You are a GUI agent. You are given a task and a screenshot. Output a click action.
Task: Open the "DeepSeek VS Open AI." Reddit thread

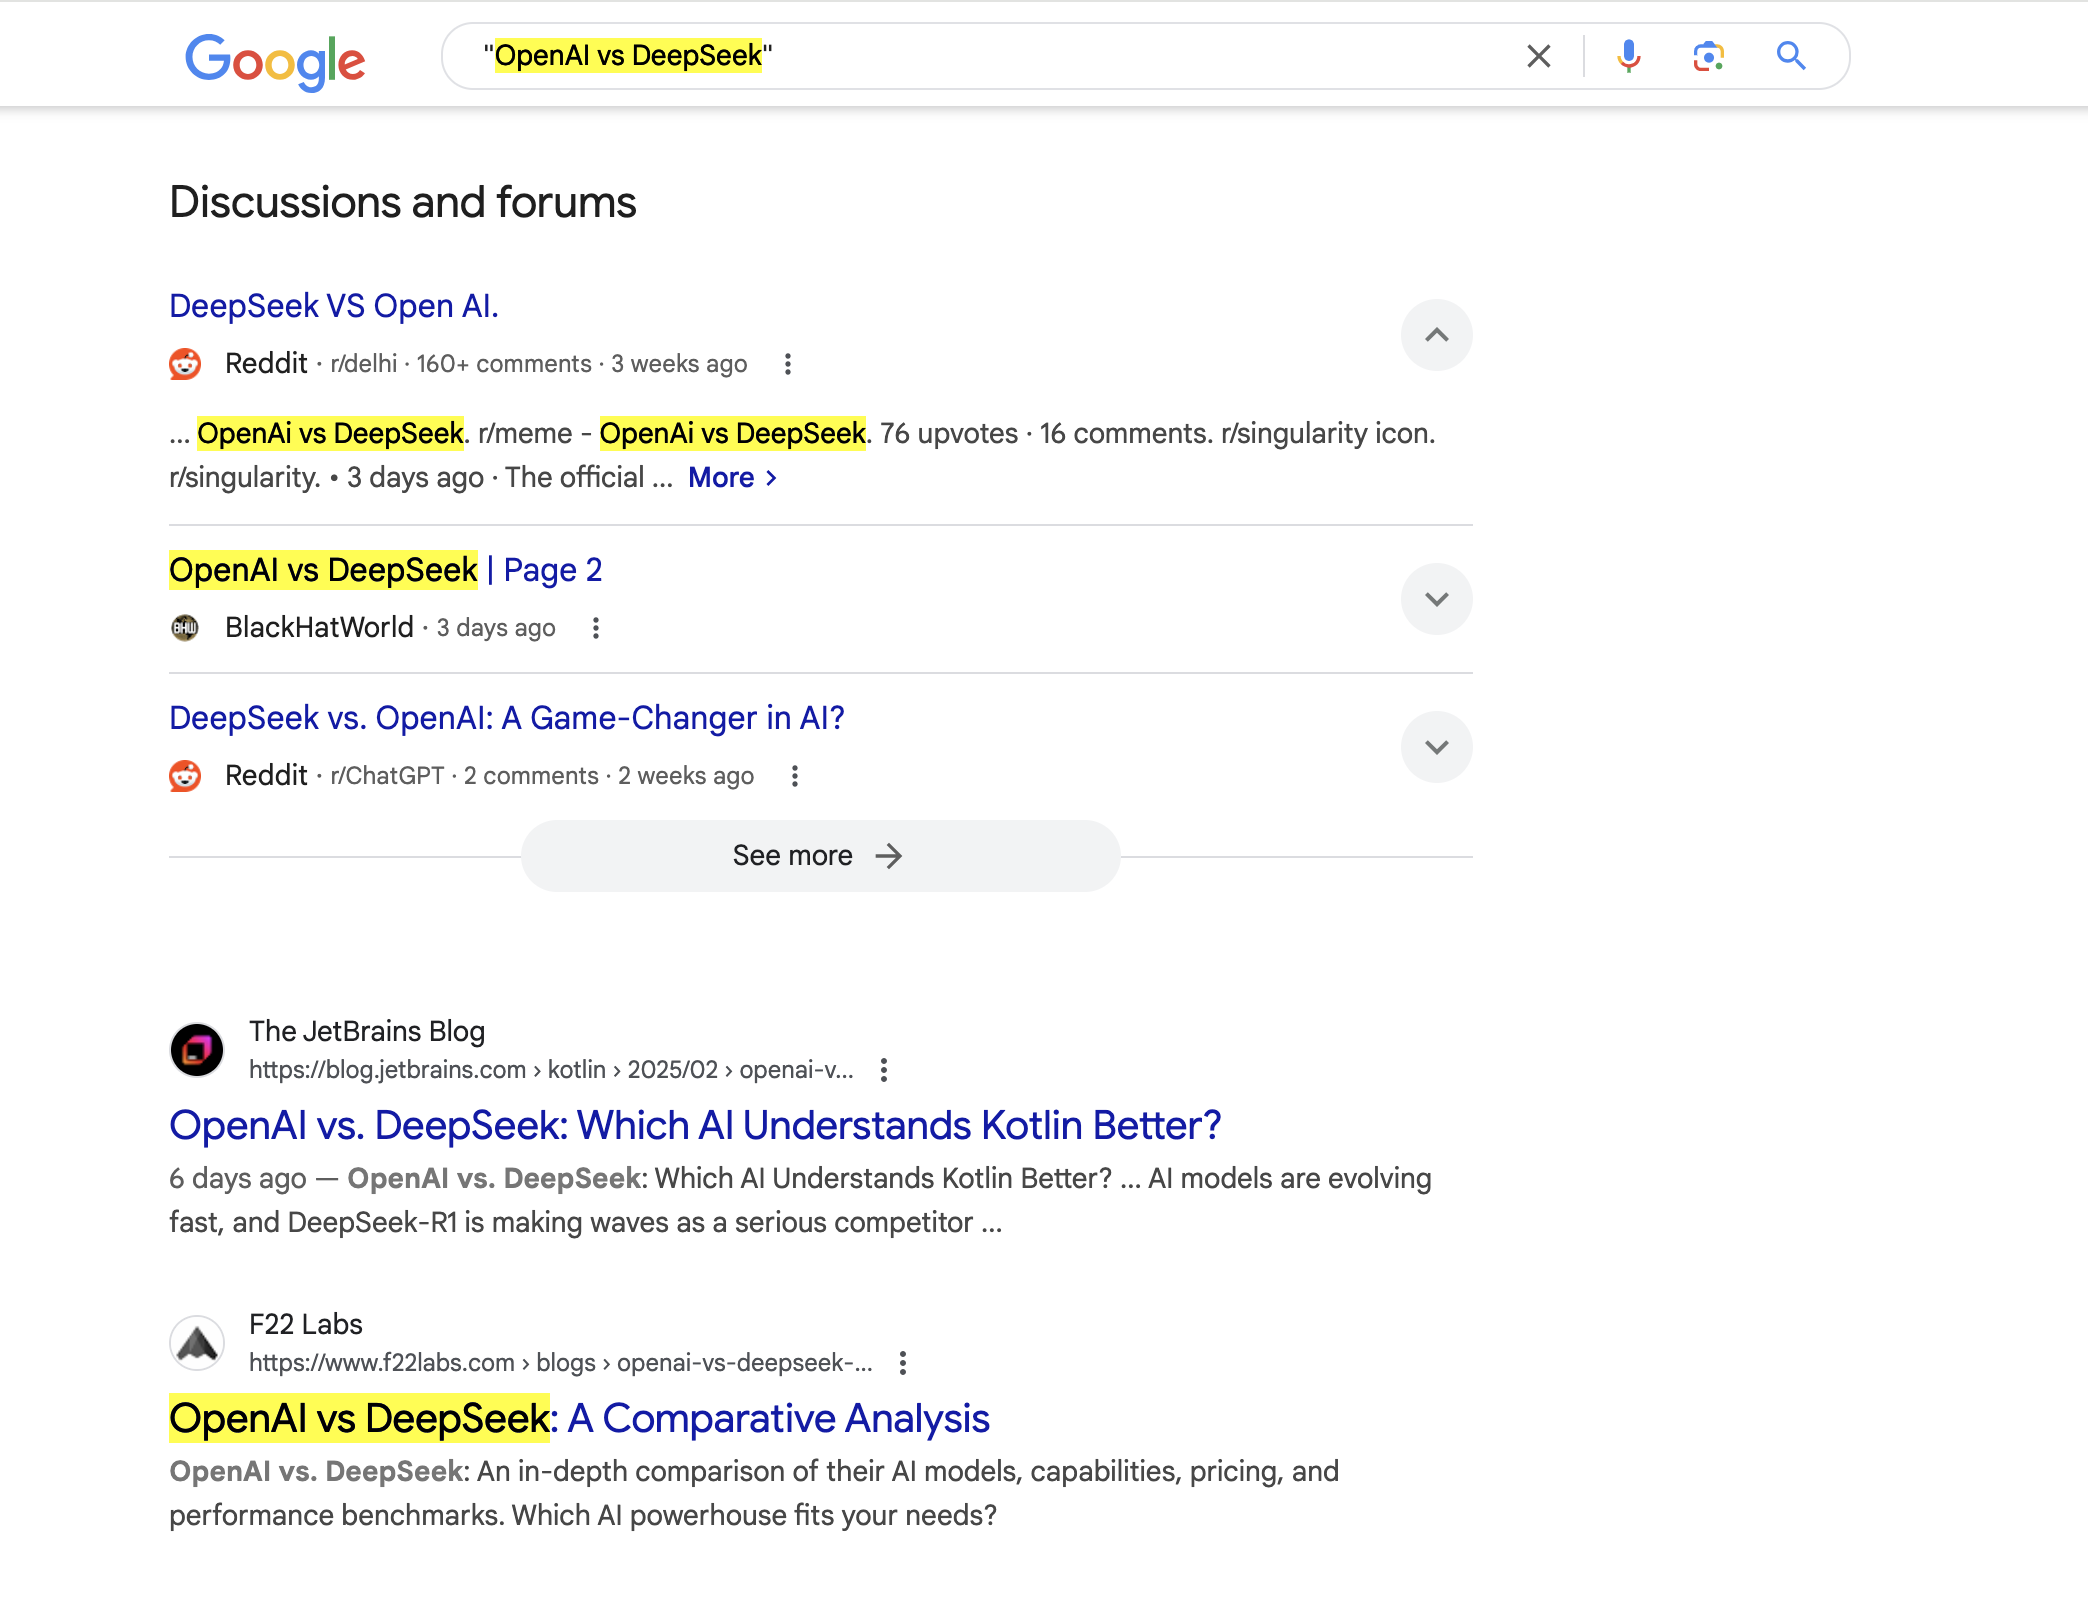(334, 306)
